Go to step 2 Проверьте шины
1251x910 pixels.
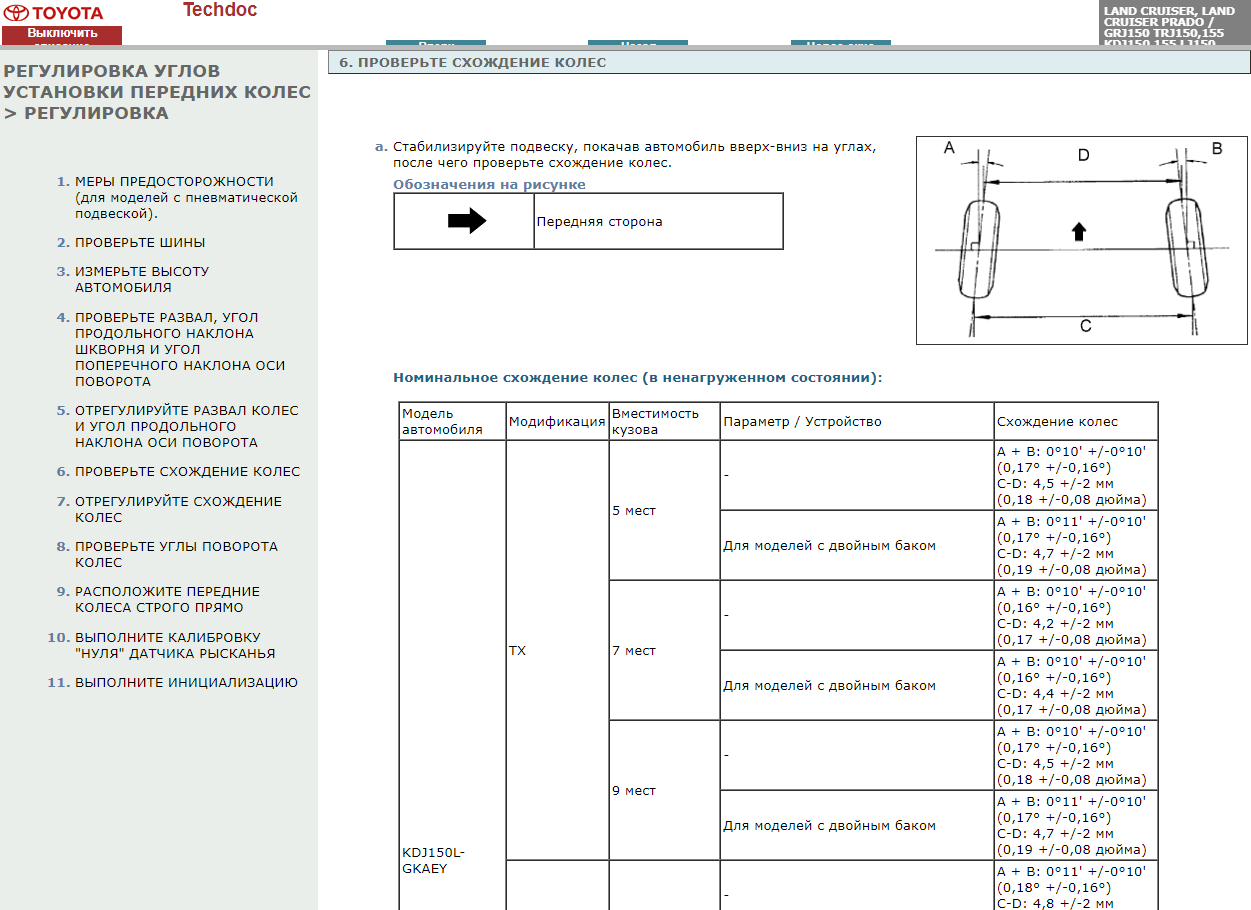(x=140, y=243)
